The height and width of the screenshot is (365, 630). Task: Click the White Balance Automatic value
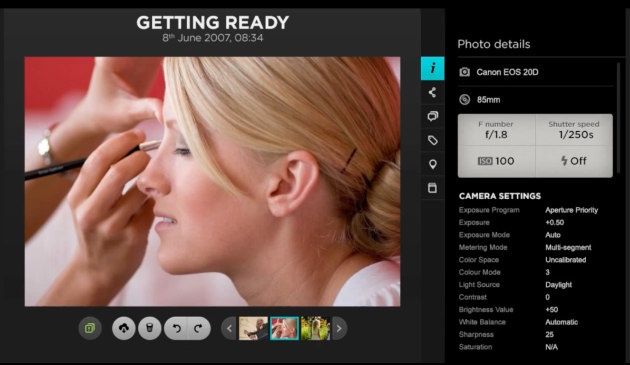click(x=561, y=322)
